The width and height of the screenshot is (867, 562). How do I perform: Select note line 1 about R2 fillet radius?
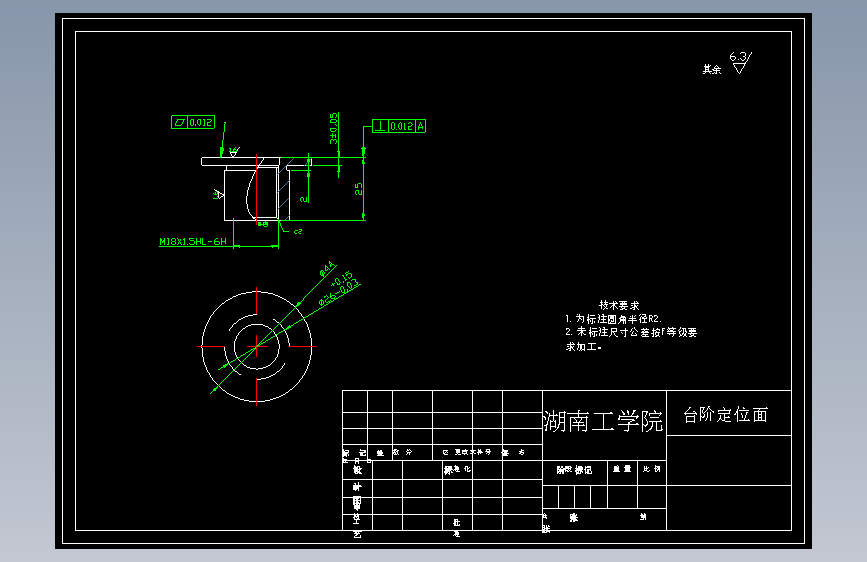pyautogui.click(x=613, y=319)
